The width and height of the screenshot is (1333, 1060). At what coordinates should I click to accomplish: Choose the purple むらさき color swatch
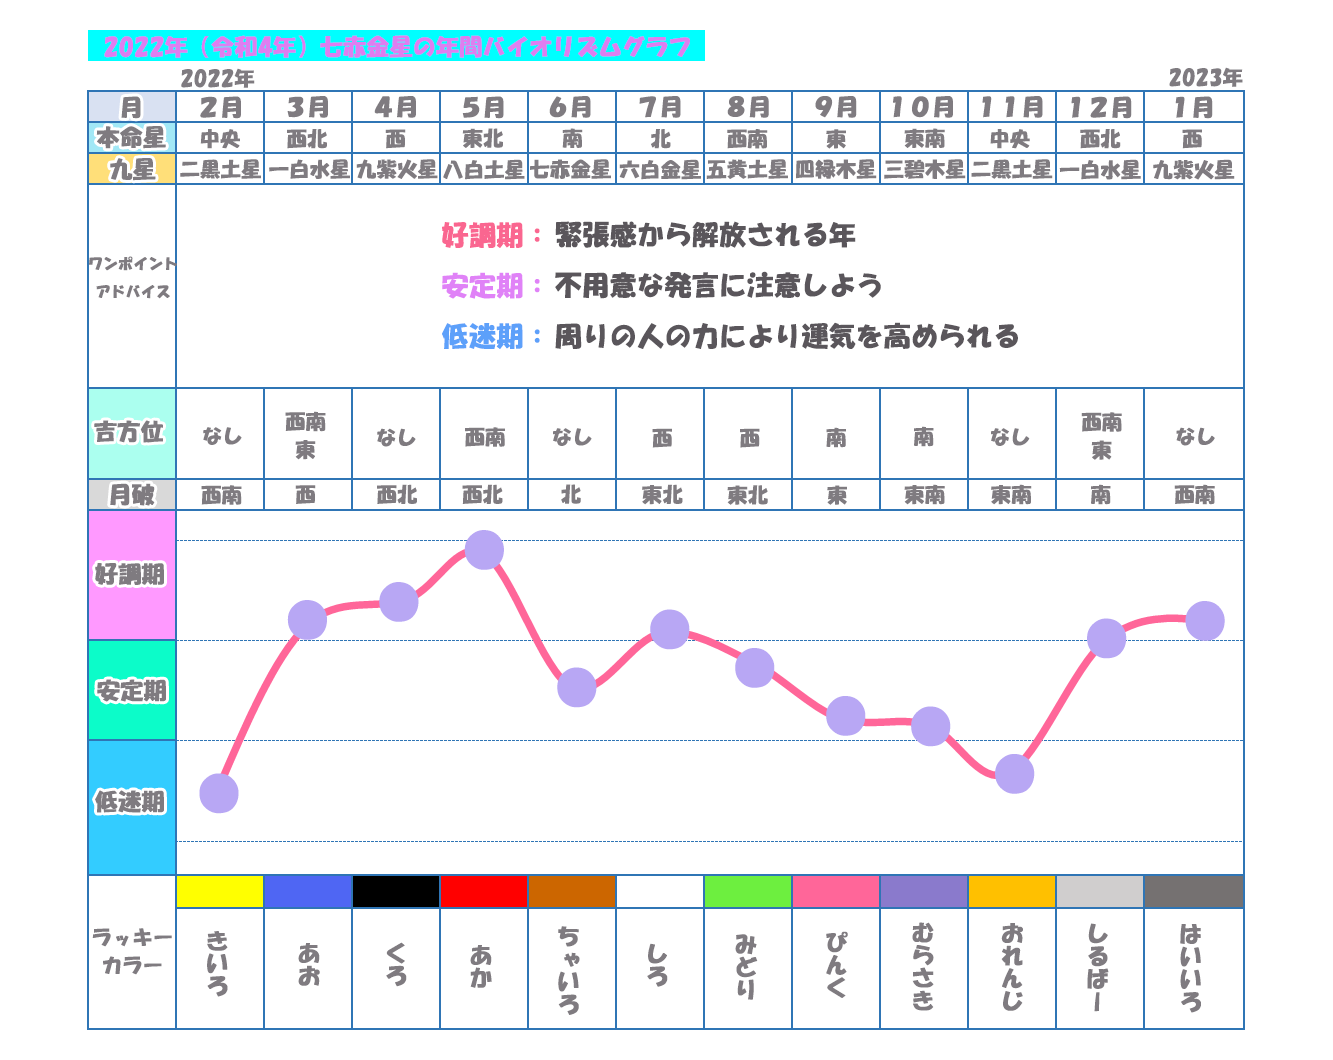tap(924, 891)
